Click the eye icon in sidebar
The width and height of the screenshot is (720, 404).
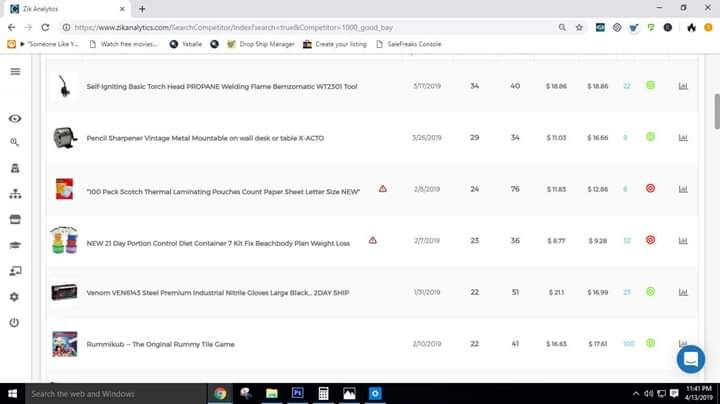pyautogui.click(x=15, y=118)
